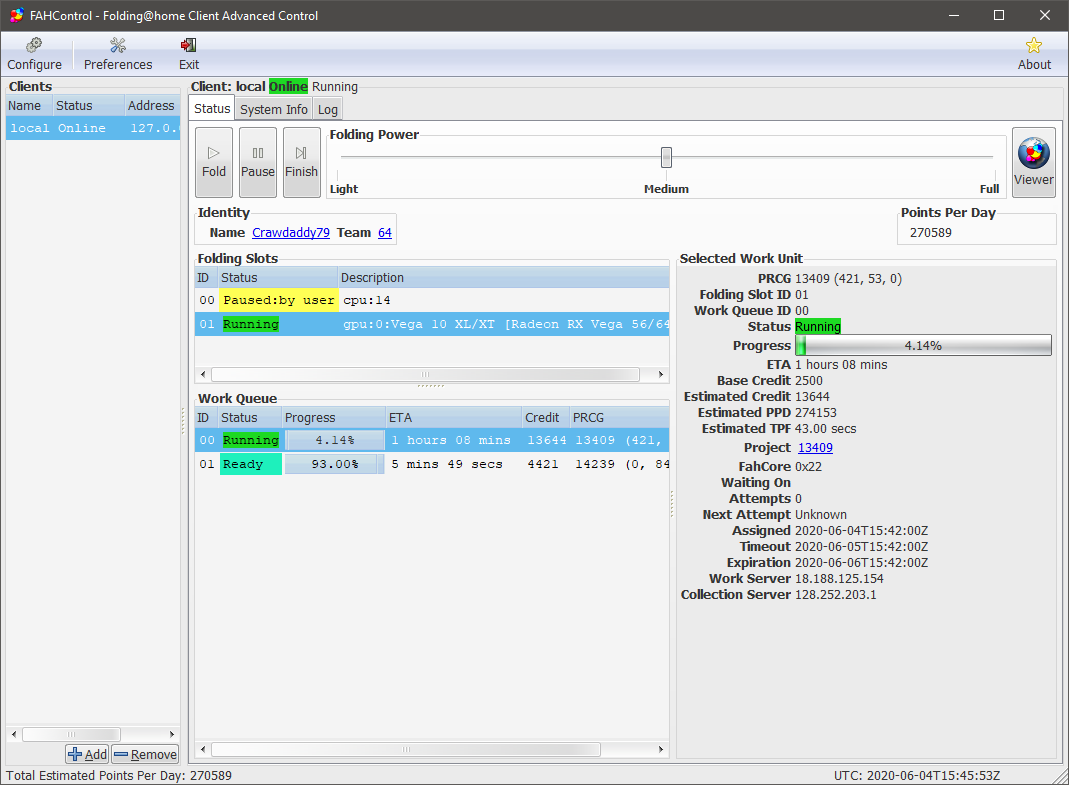The image size is (1069, 785).
Task: Switch to the Status tab
Action: [x=212, y=108]
